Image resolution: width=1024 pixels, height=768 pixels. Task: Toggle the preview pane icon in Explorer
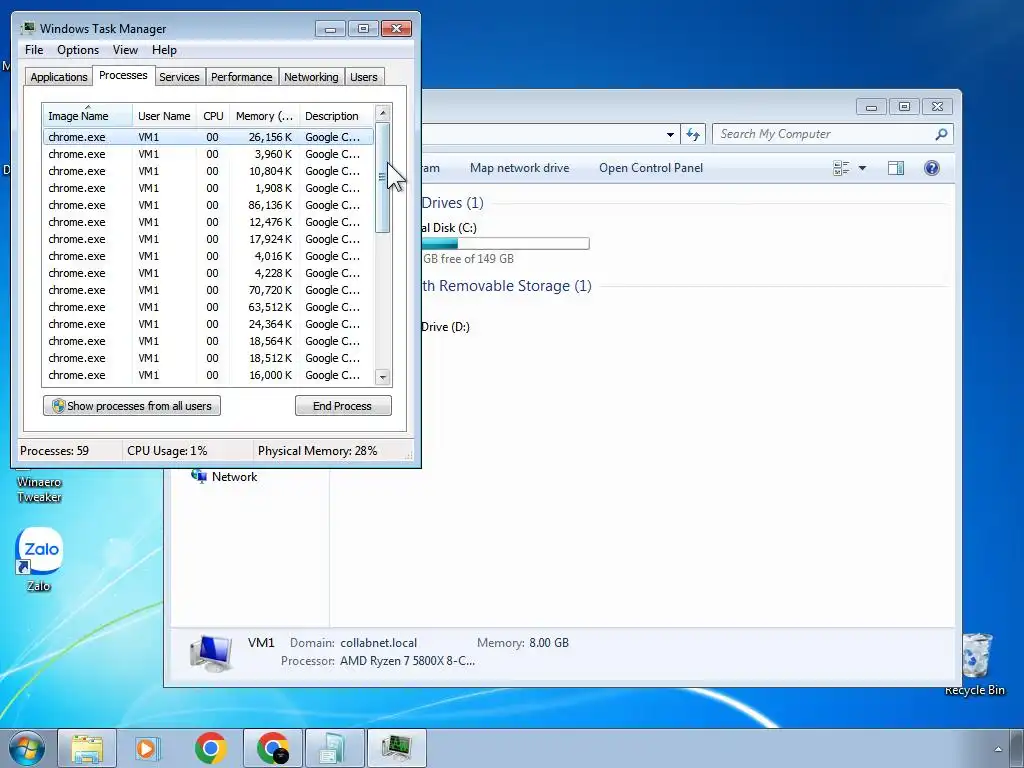[x=896, y=168]
